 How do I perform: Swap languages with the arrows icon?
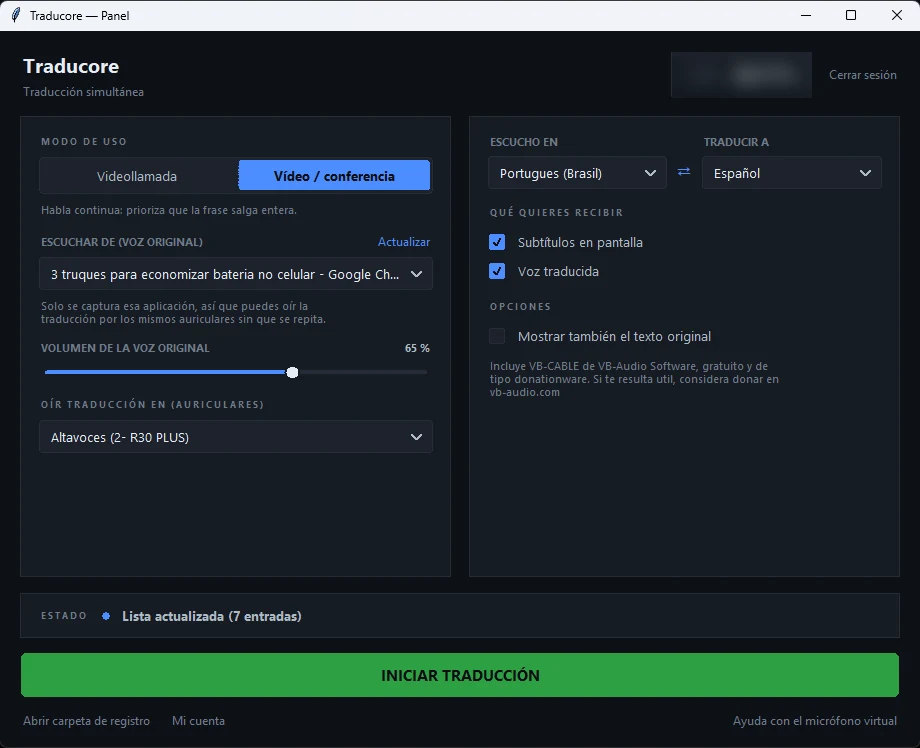pyautogui.click(x=684, y=172)
